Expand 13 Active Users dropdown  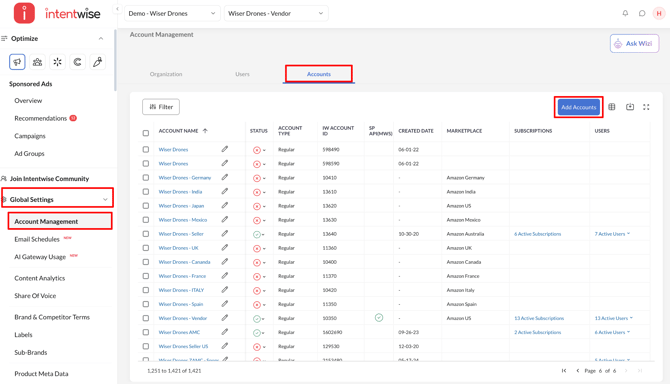[x=614, y=318]
